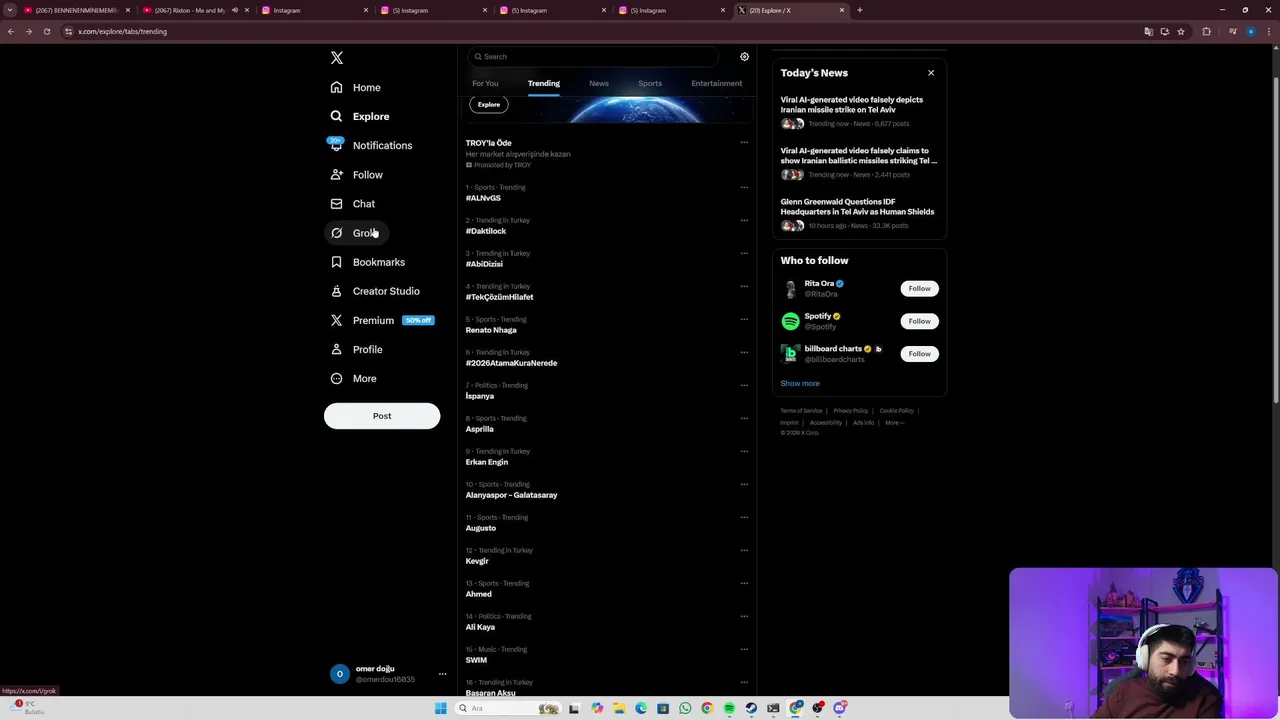The height and width of the screenshot is (720, 1280).
Task: Open Notifications in the sidebar
Action: click(x=372, y=145)
